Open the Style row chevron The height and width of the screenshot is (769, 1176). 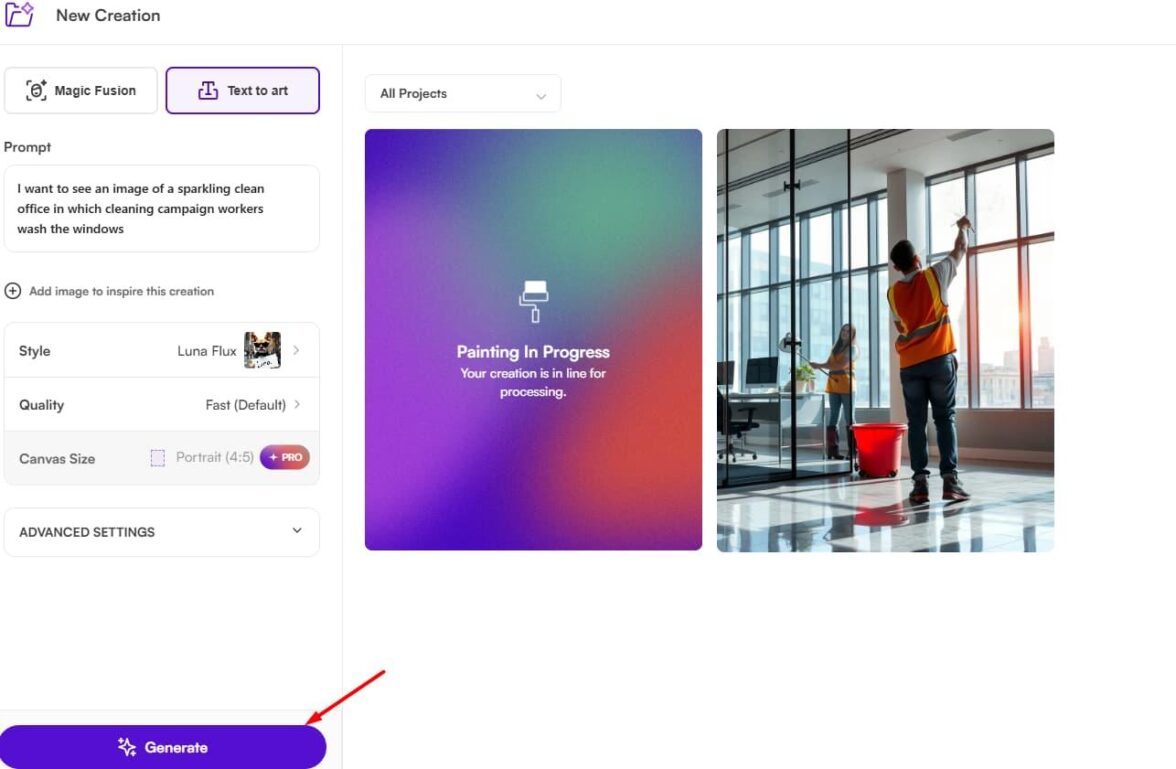click(296, 350)
